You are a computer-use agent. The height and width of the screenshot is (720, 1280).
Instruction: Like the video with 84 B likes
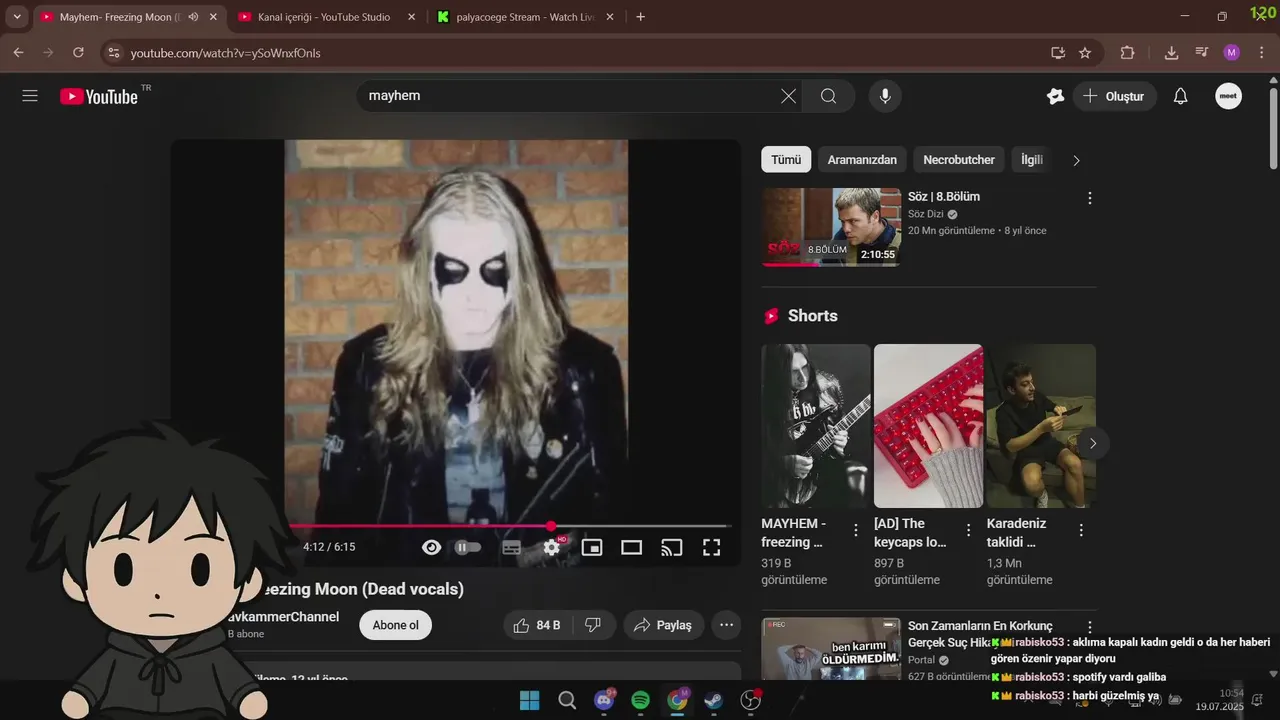pyautogui.click(x=537, y=625)
